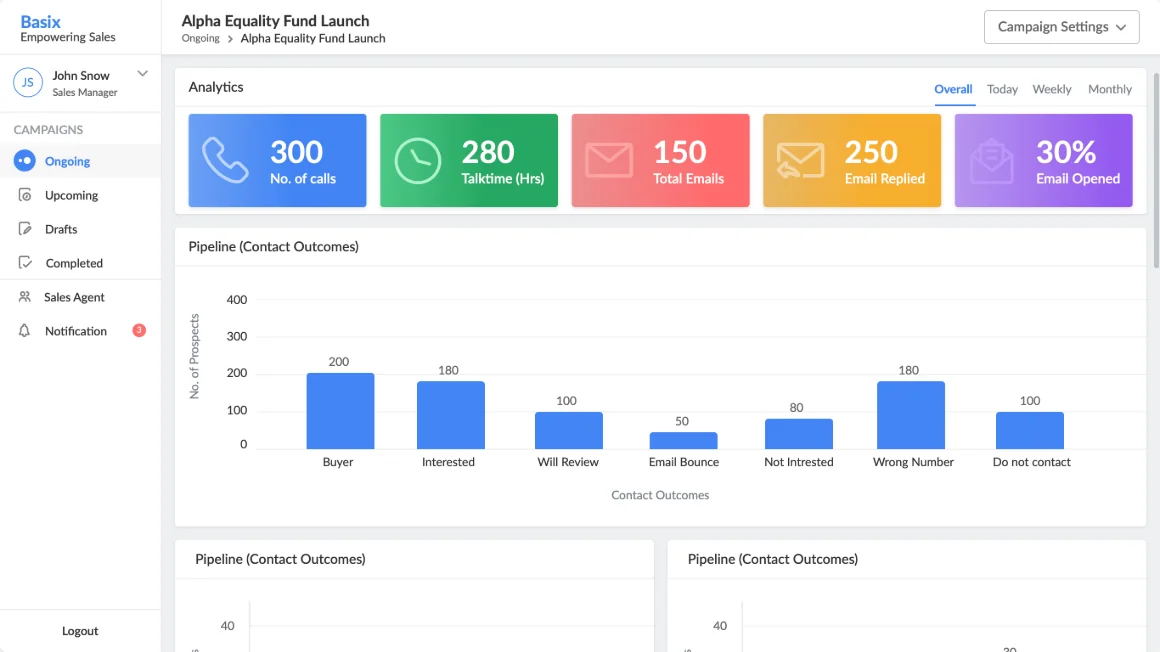This screenshot has width=1160, height=652.
Task: Click the red notification count badge
Action: point(138,330)
